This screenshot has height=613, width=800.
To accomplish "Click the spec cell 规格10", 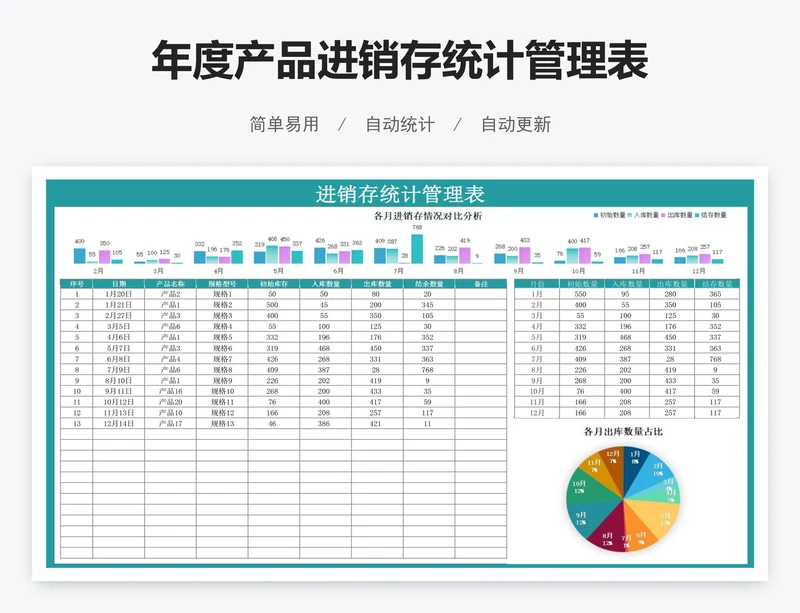I will [x=222, y=391].
